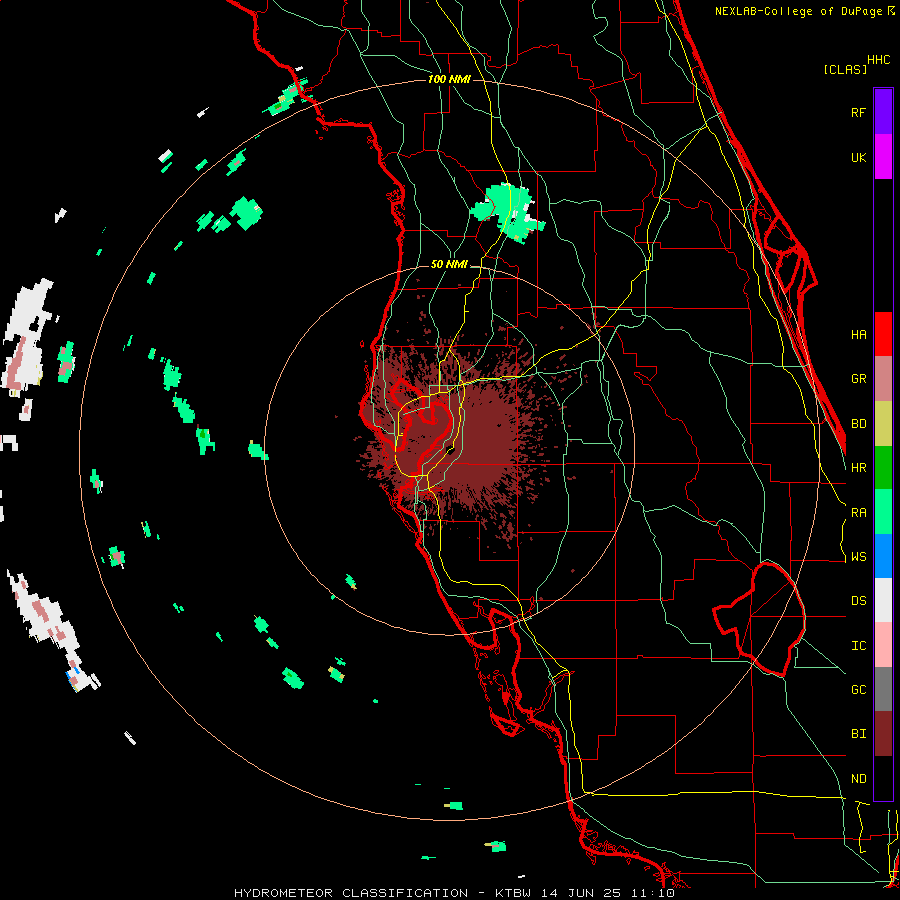Screen dimensions: 900x900
Task: Click the NEXLAB-College of DuPage credit text
Action: pyautogui.click(x=799, y=11)
